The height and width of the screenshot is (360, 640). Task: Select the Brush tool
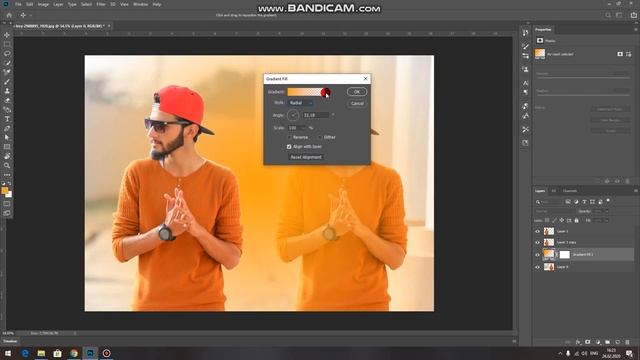[7, 82]
